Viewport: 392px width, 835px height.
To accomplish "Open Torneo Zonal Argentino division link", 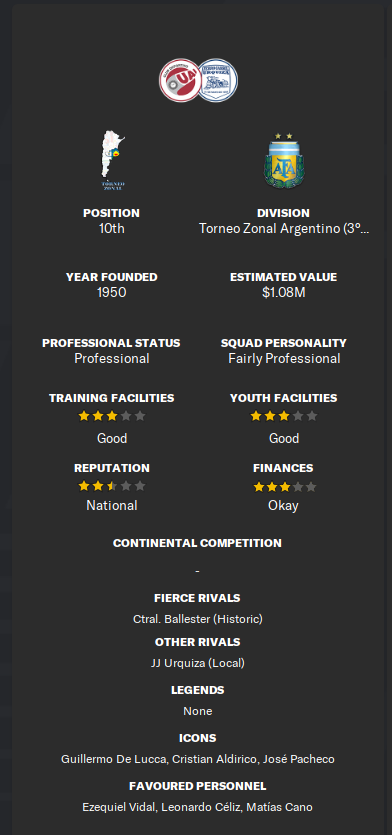I will point(284,228).
